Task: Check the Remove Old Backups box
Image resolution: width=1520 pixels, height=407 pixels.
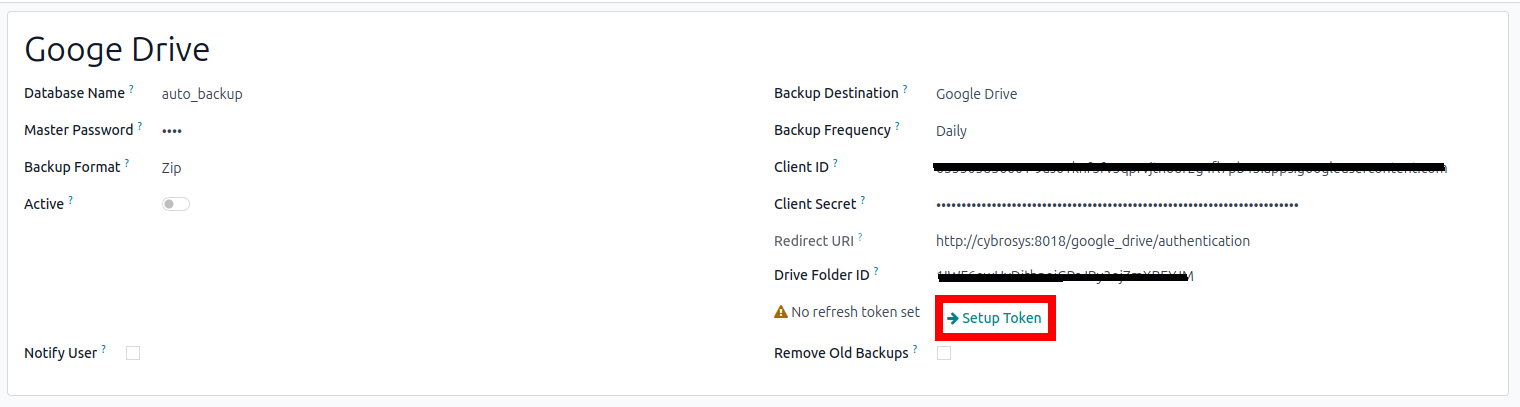Action: [944, 353]
